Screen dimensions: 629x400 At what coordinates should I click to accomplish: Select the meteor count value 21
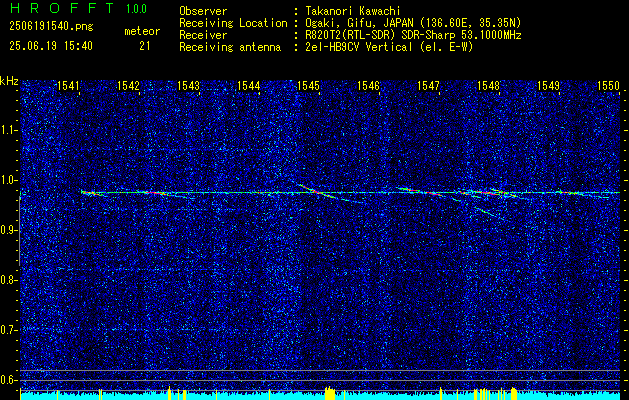click(x=145, y=46)
